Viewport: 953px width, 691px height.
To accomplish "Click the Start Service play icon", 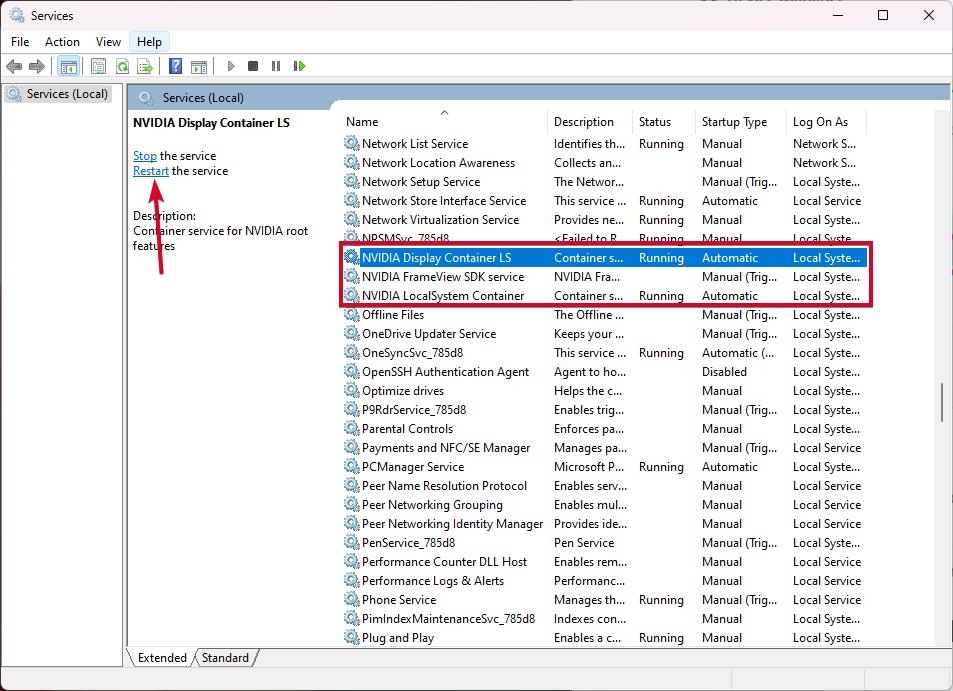I will point(230,66).
